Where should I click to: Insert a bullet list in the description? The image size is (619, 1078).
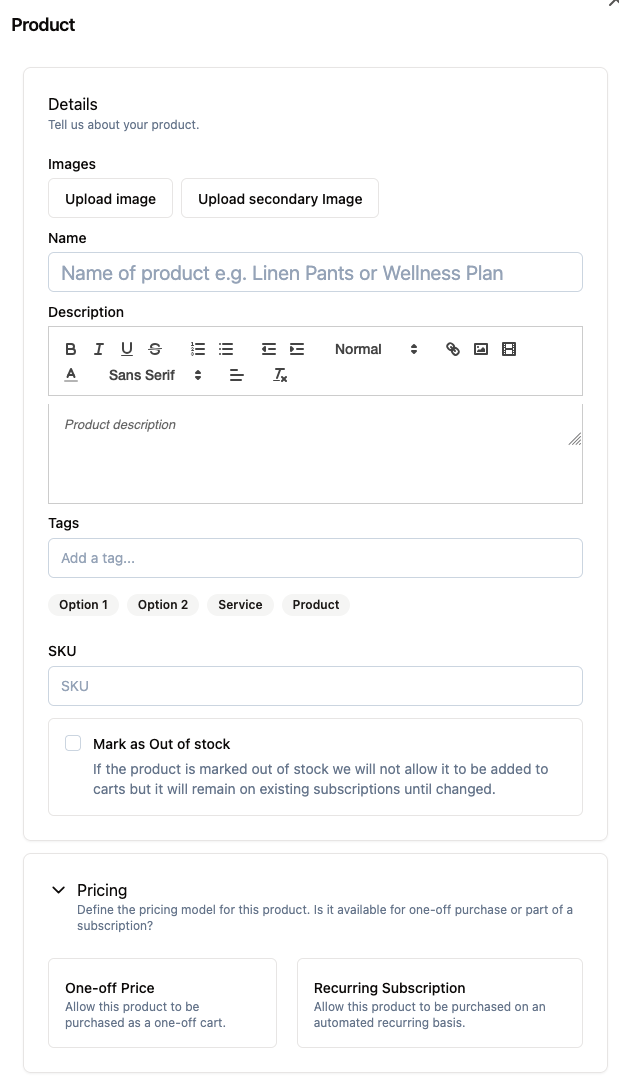pyautogui.click(x=225, y=349)
